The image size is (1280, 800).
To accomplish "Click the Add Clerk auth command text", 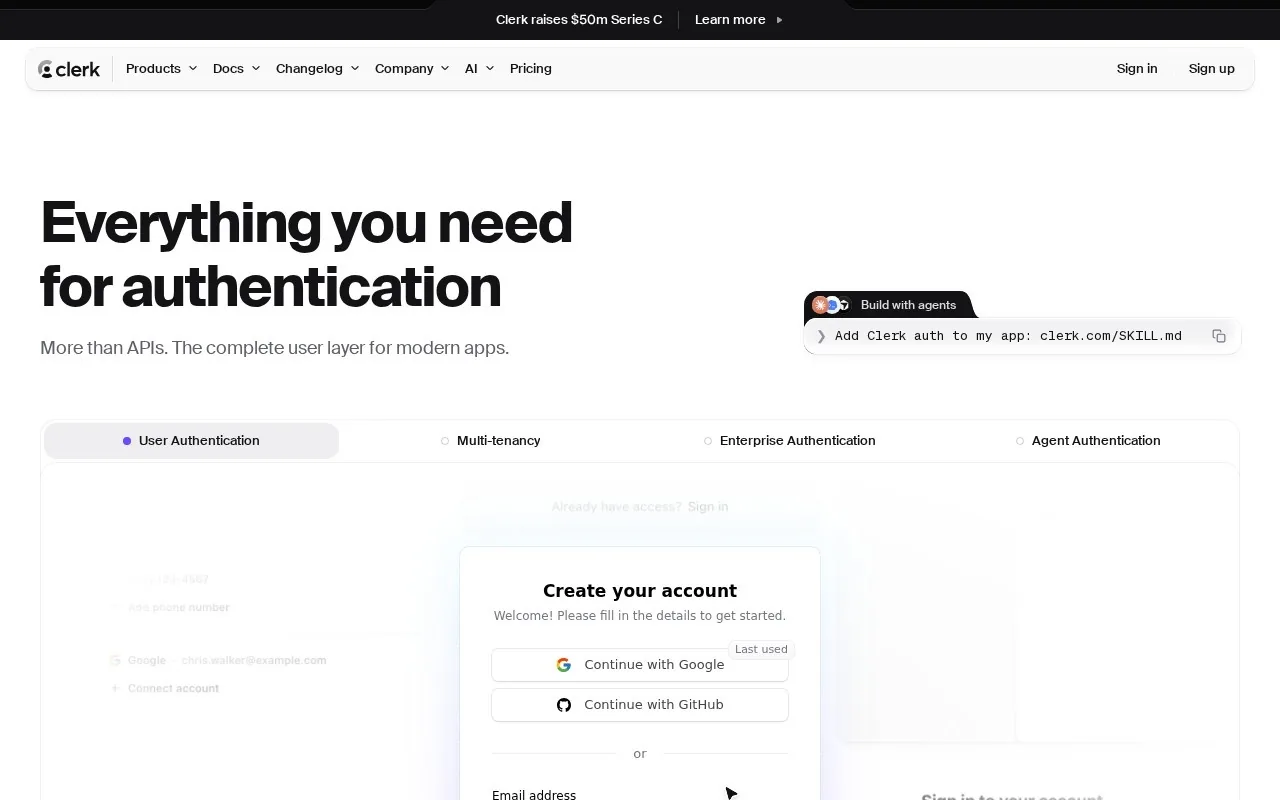I will click(1008, 336).
